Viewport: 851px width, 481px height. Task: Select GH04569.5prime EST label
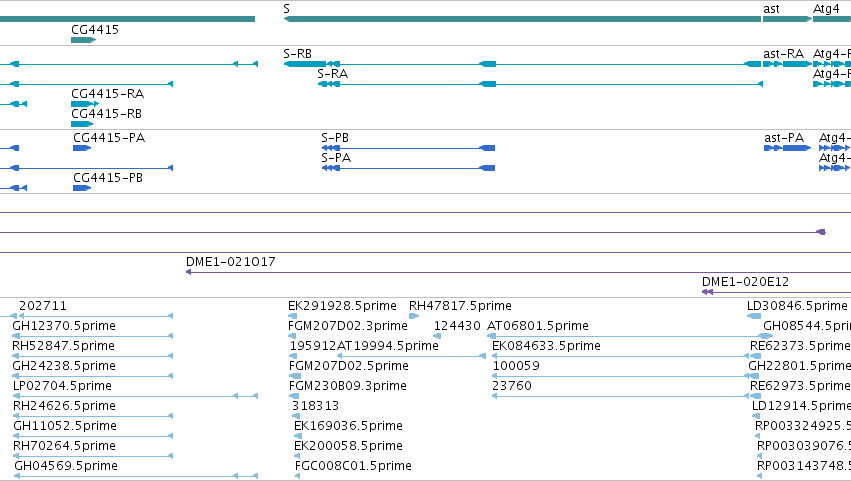pyautogui.click(x=66, y=466)
